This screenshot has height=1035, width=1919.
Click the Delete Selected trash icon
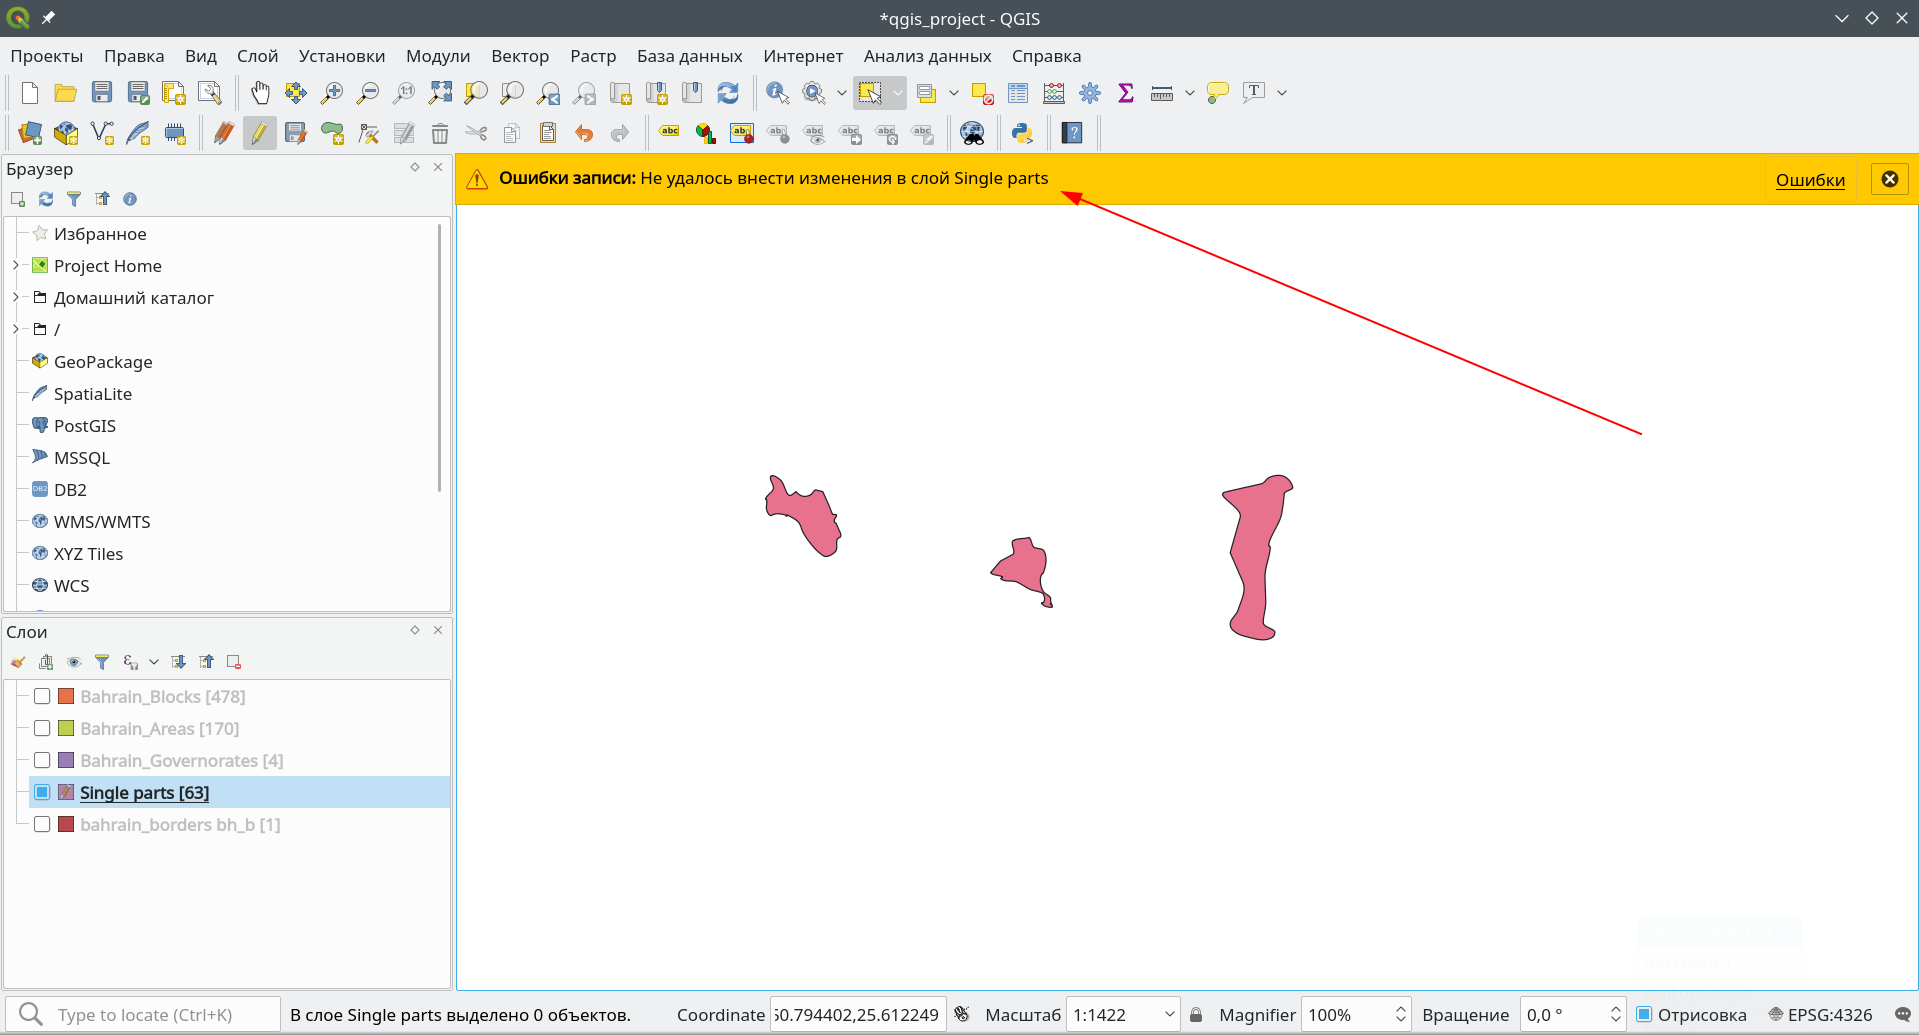[x=439, y=133]
